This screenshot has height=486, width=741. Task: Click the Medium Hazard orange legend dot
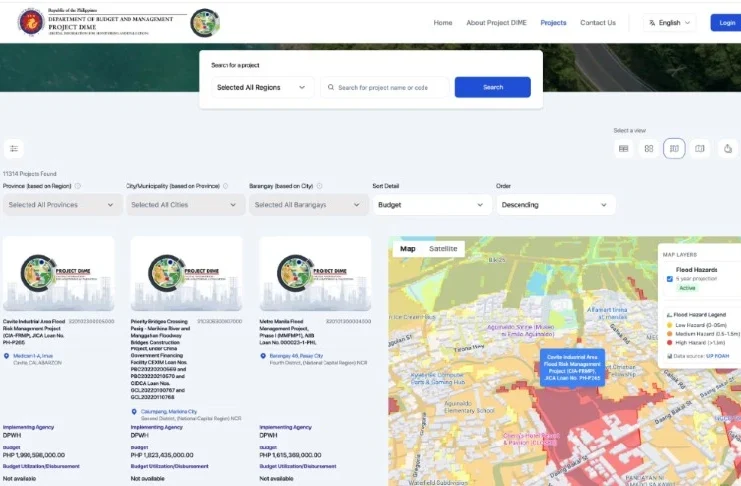669,334
